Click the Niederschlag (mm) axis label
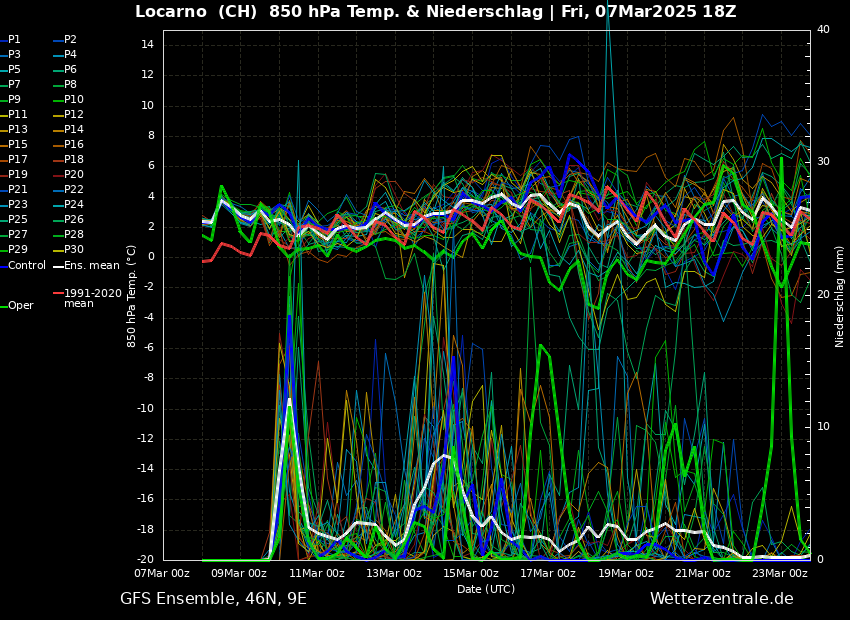Screen dimensions: 850x620 pos(840,296)
